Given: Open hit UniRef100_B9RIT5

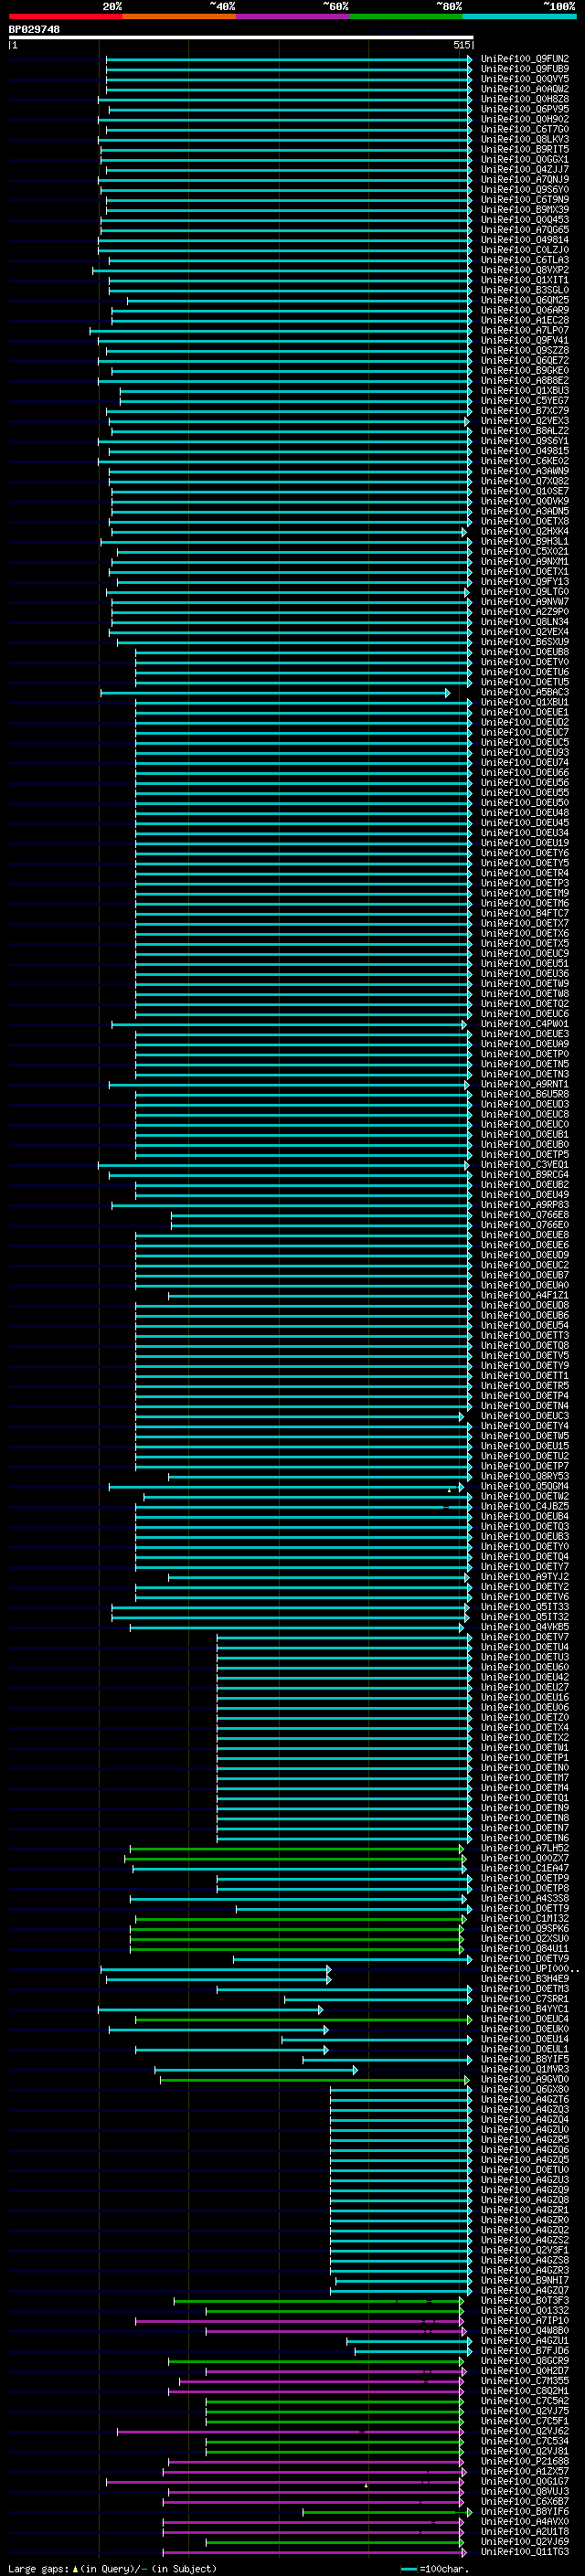Looking at the screenshot, I should [x=524, y=149].
